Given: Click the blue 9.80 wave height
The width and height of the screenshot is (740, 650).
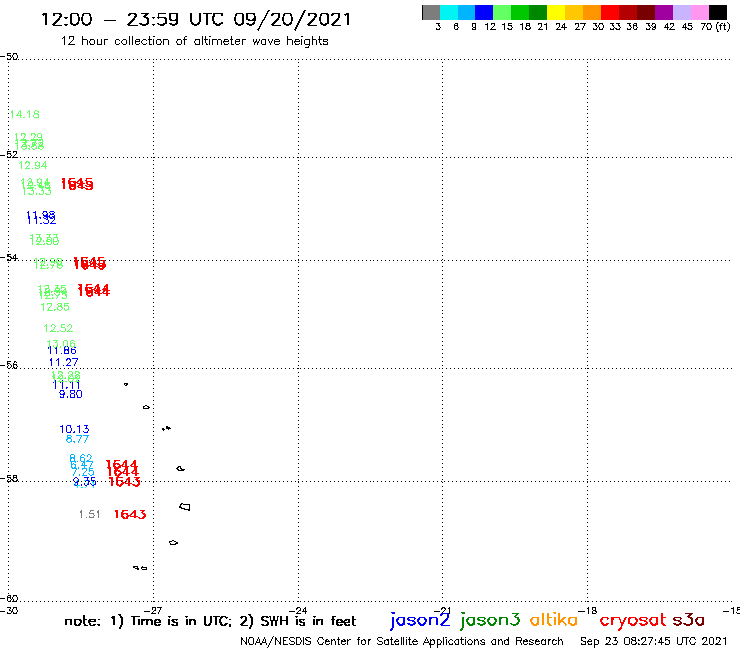Looking at the screenshot, I should 70,394.
